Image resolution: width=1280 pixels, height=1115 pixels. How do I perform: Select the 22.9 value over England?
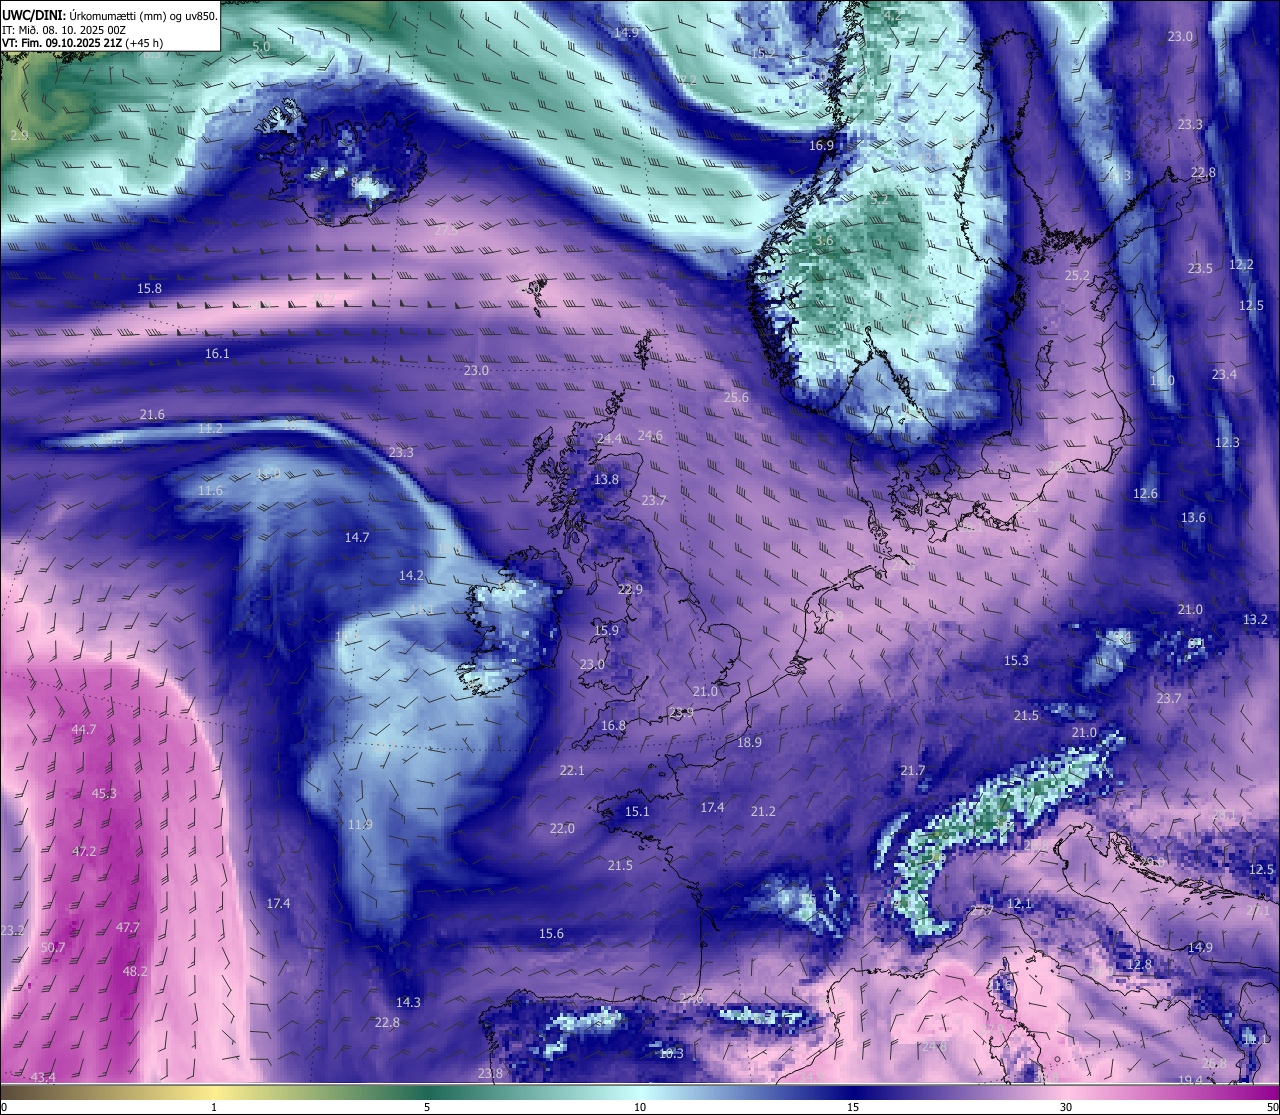point(630,589)
